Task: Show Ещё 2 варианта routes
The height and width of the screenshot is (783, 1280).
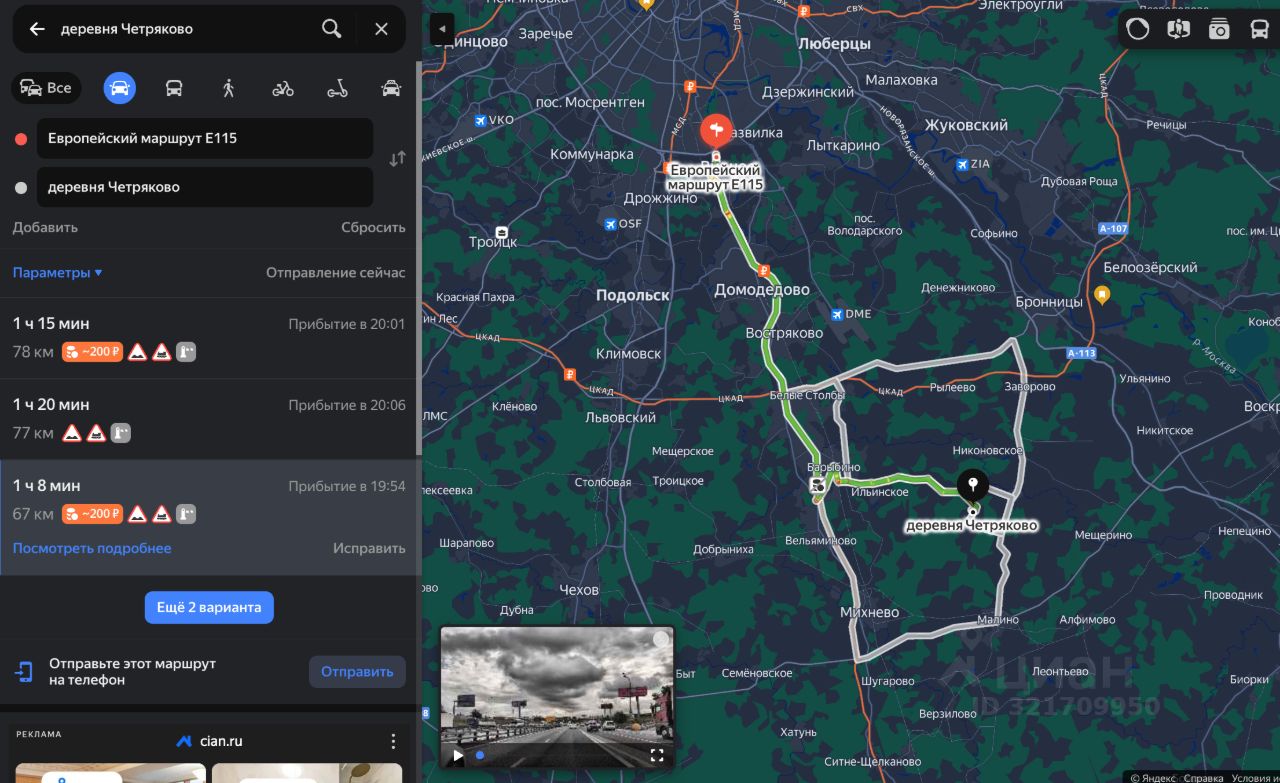Action: [x=209, y=607]
